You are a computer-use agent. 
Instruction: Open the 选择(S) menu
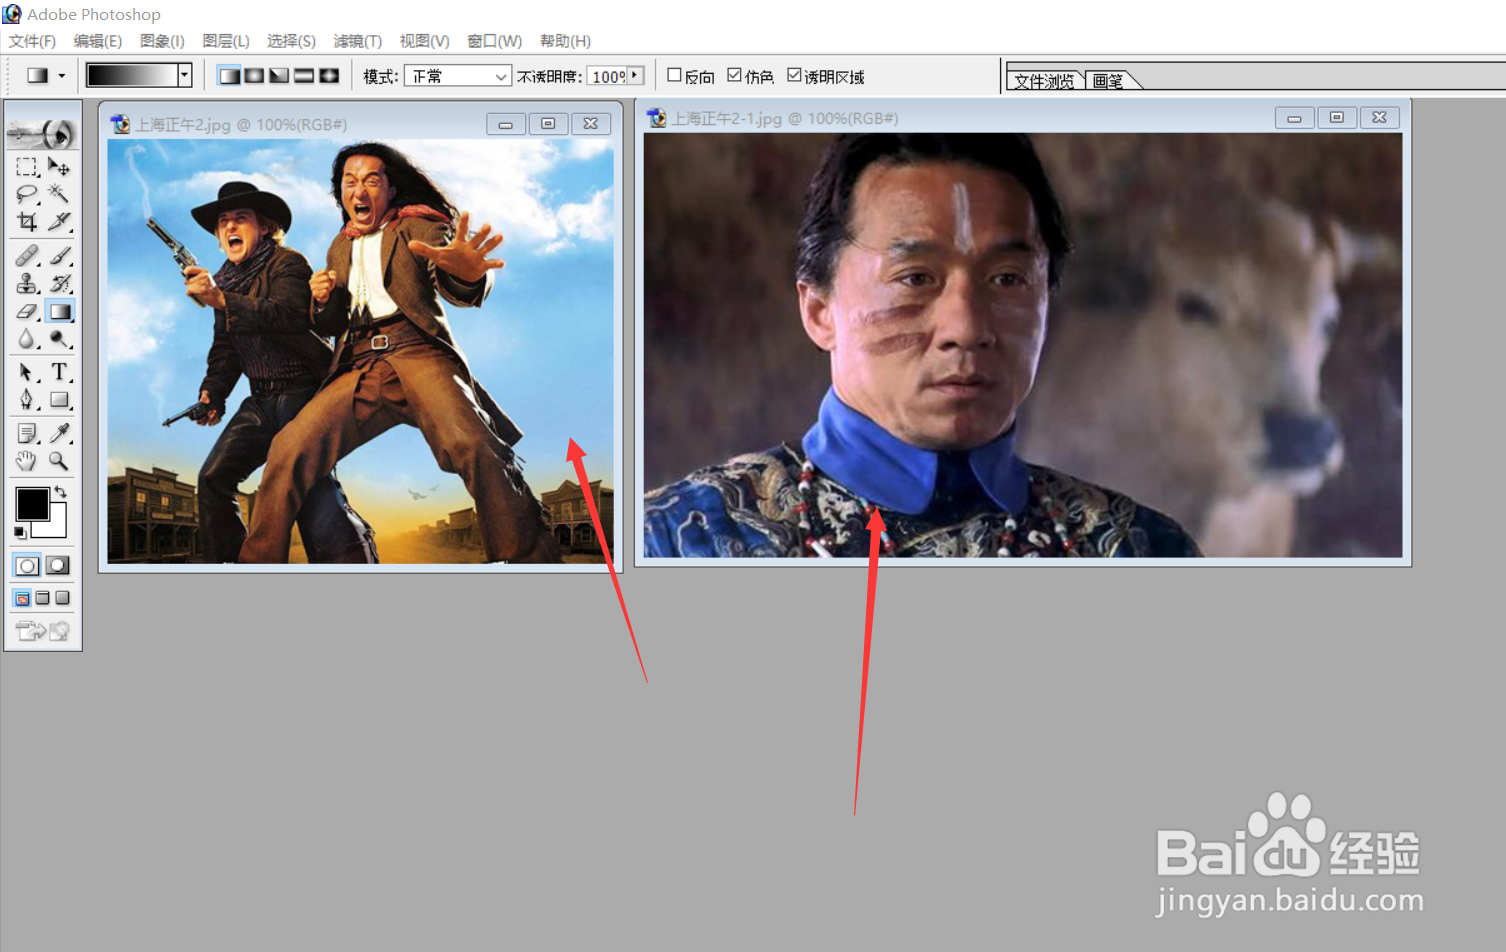pyautogui.click(x=291, y=41)
